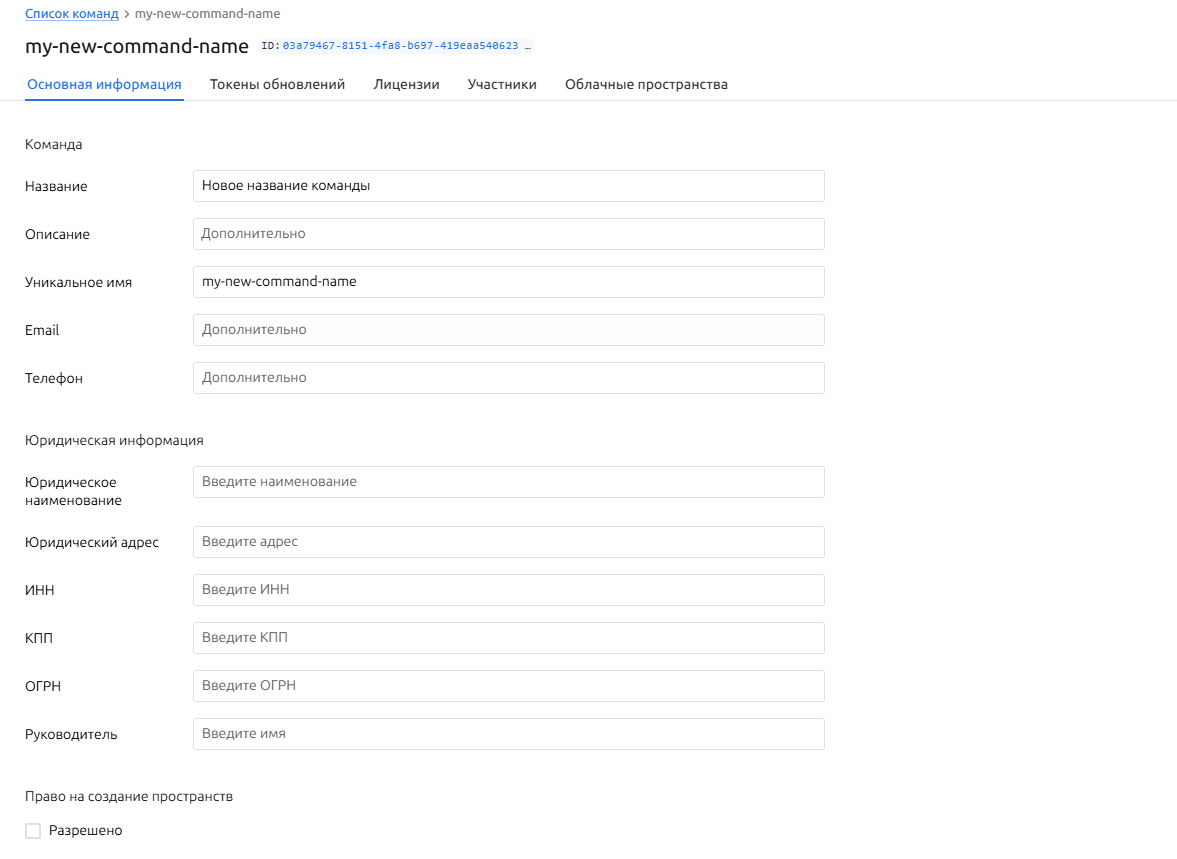Click the Уникальное имя field

point(508,282)
